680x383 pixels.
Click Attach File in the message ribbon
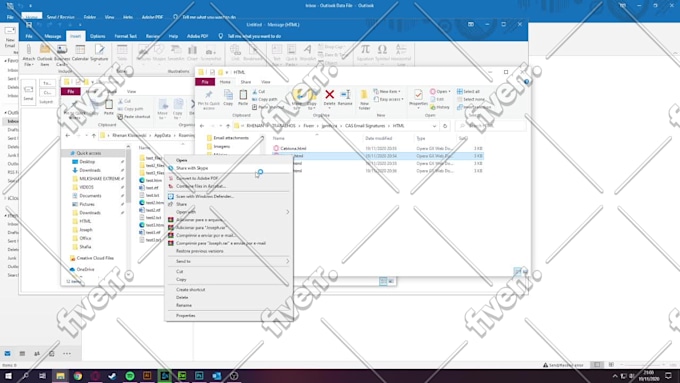click(x=29, y=55)
